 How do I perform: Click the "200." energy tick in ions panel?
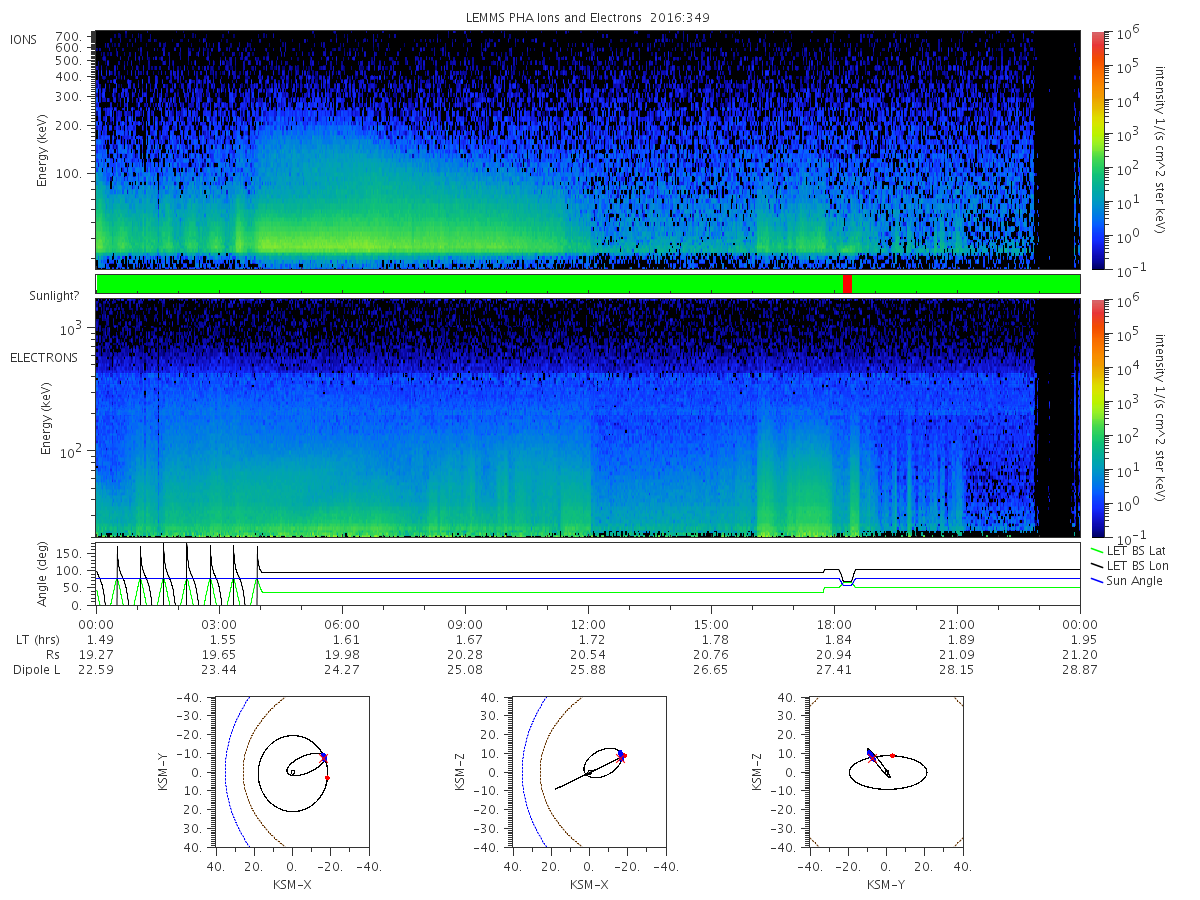tap(68, 126)
